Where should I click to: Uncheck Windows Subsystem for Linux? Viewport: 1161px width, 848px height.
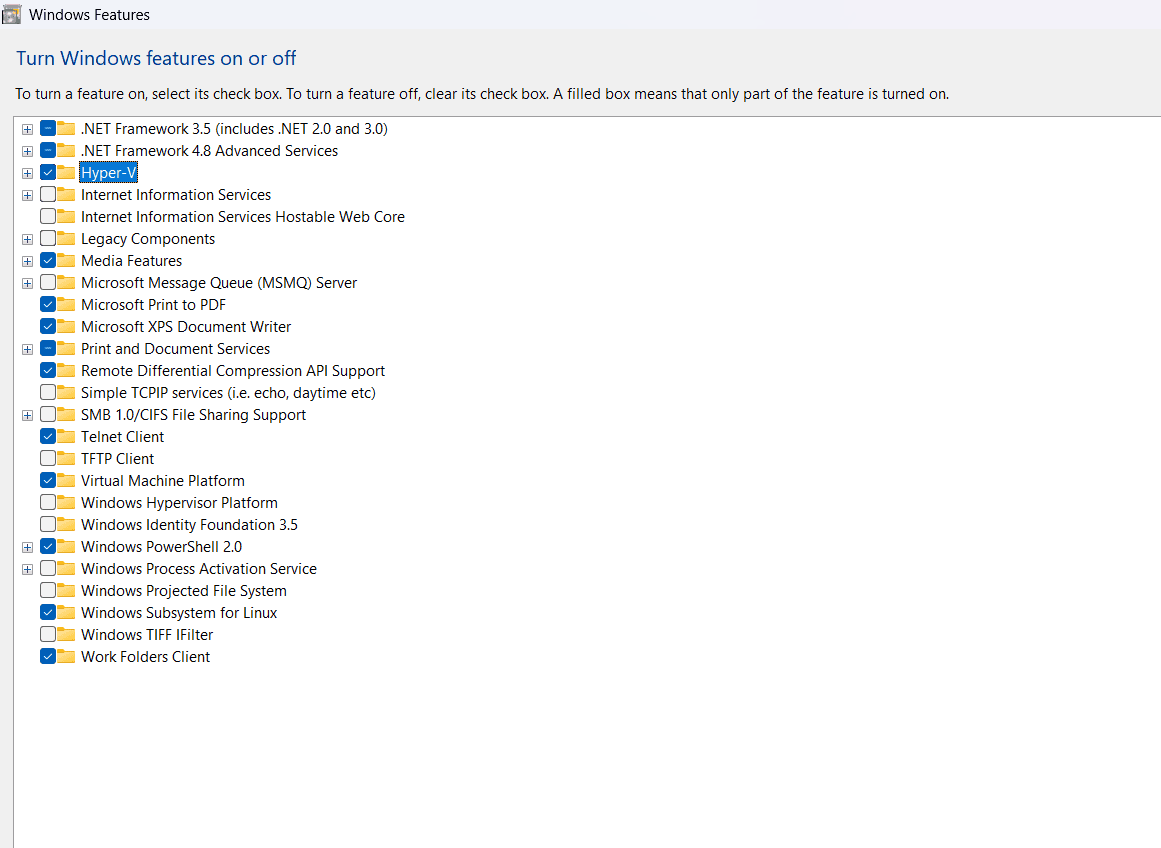48,612
